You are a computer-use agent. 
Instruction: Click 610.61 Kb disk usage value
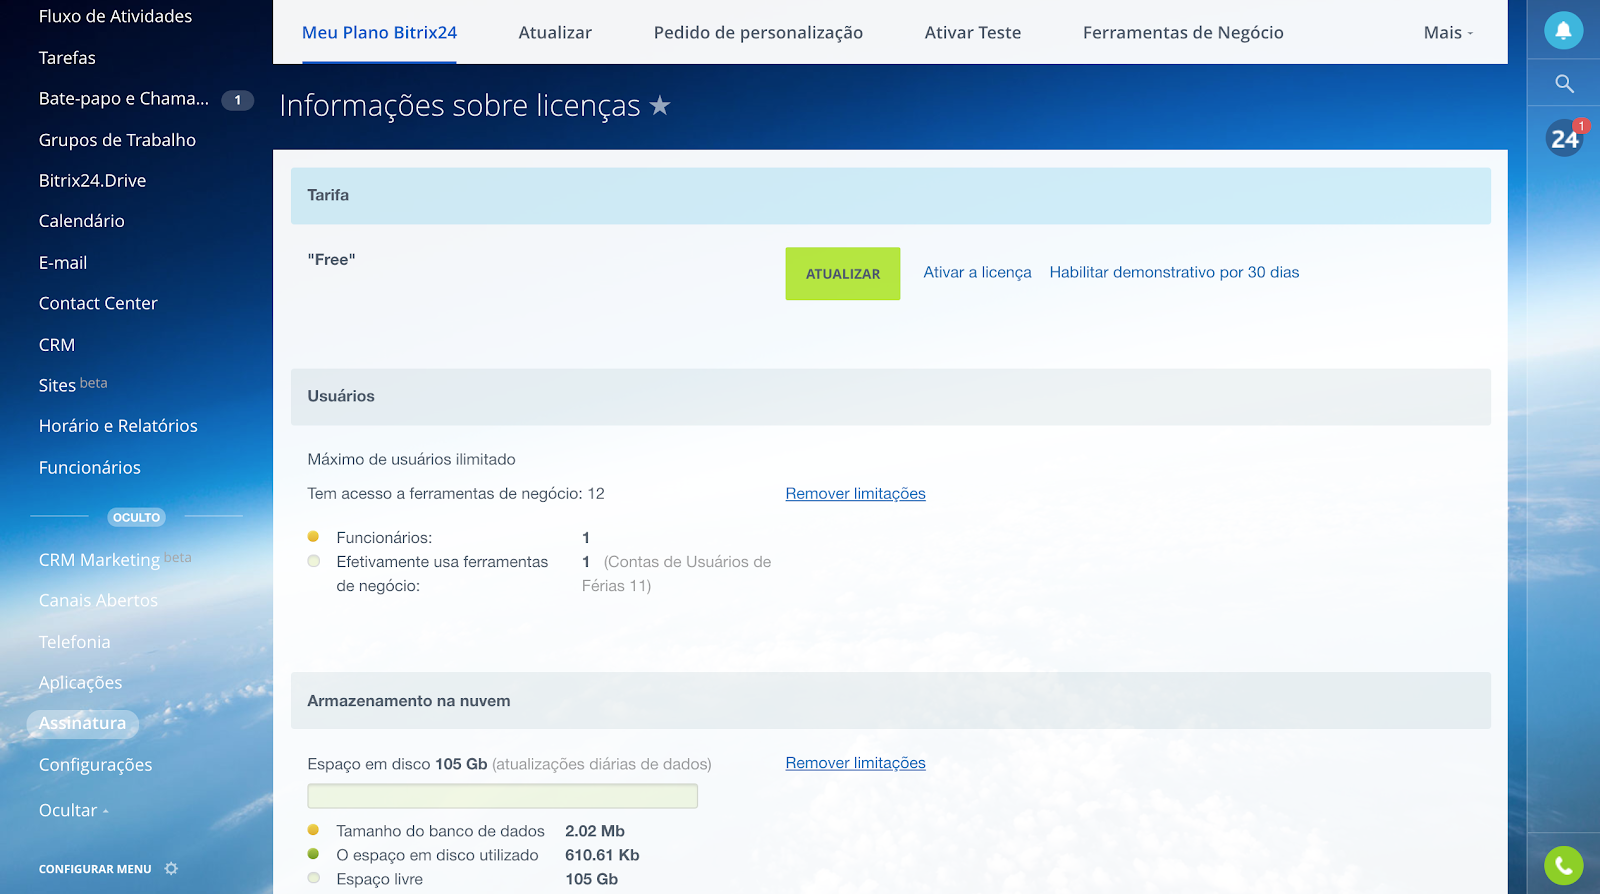click(602, 855)
